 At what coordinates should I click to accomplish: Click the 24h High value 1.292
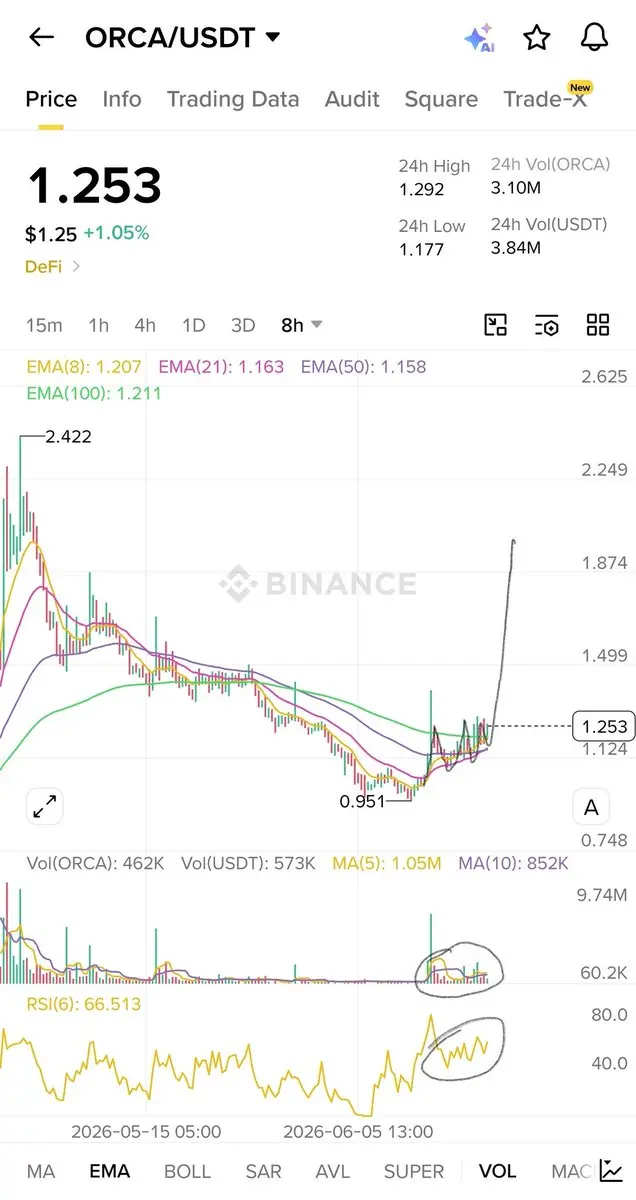[421, 189]
